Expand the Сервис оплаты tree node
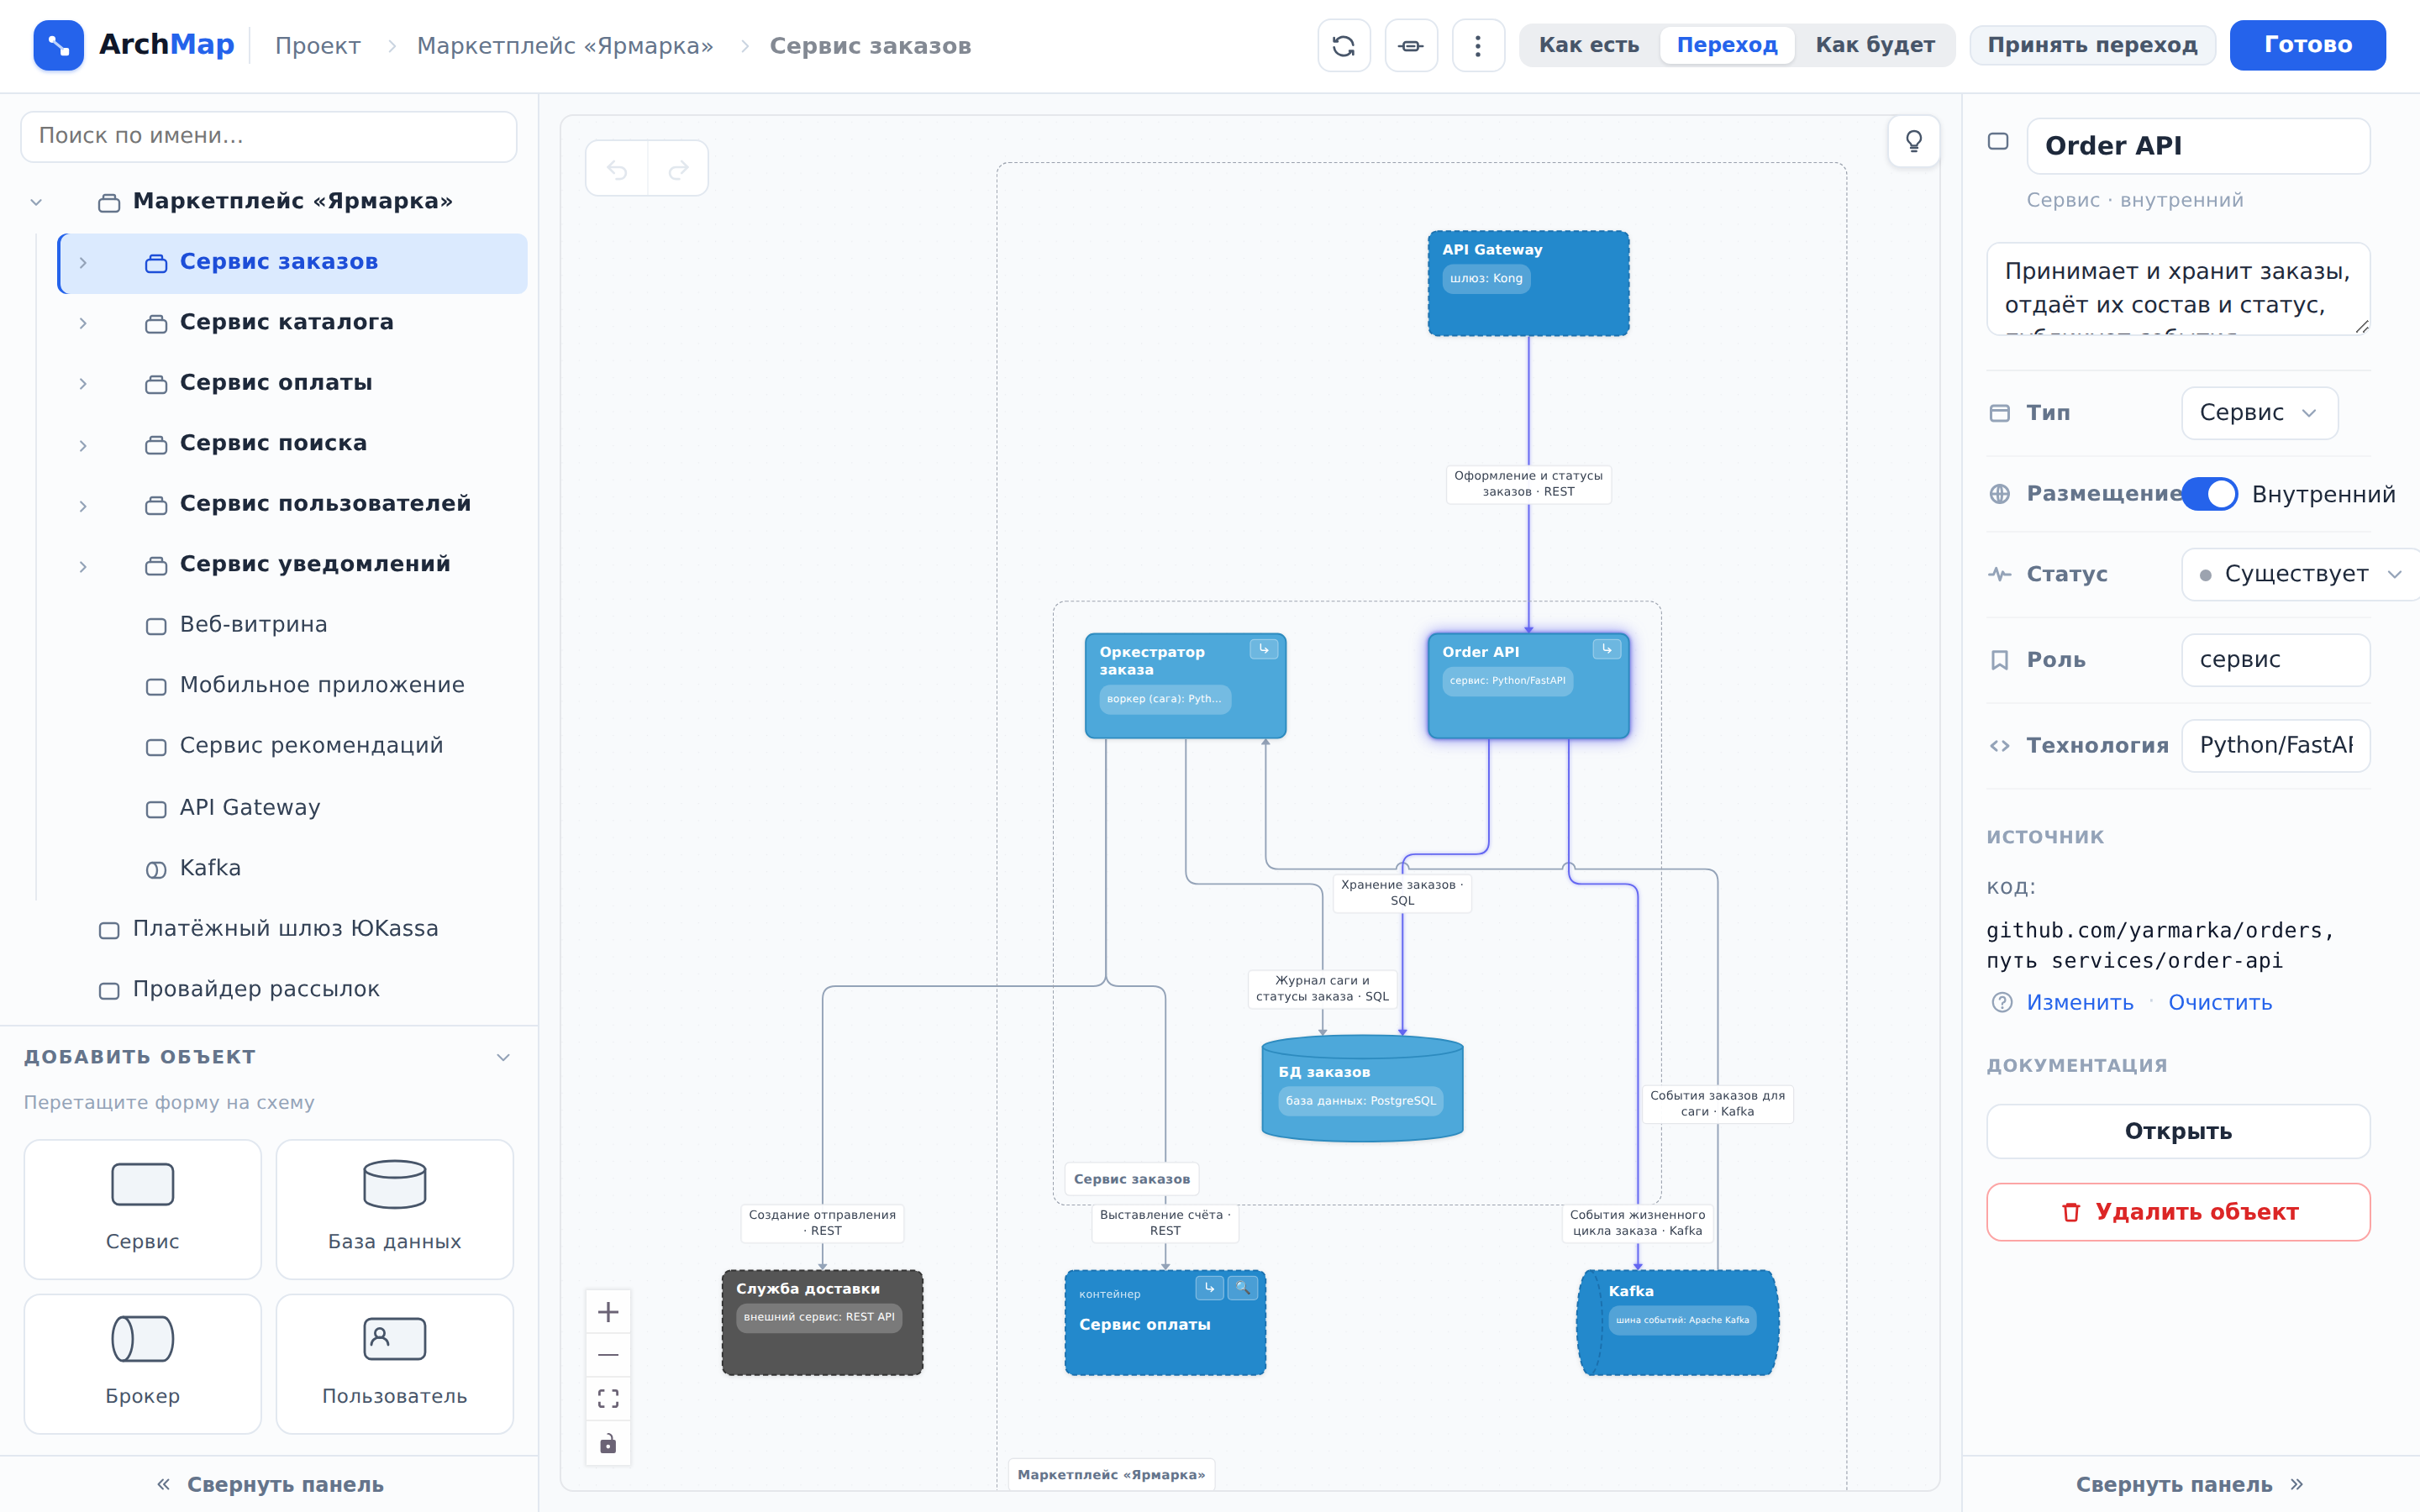The image size is (2420, 1512). point(83,384)
